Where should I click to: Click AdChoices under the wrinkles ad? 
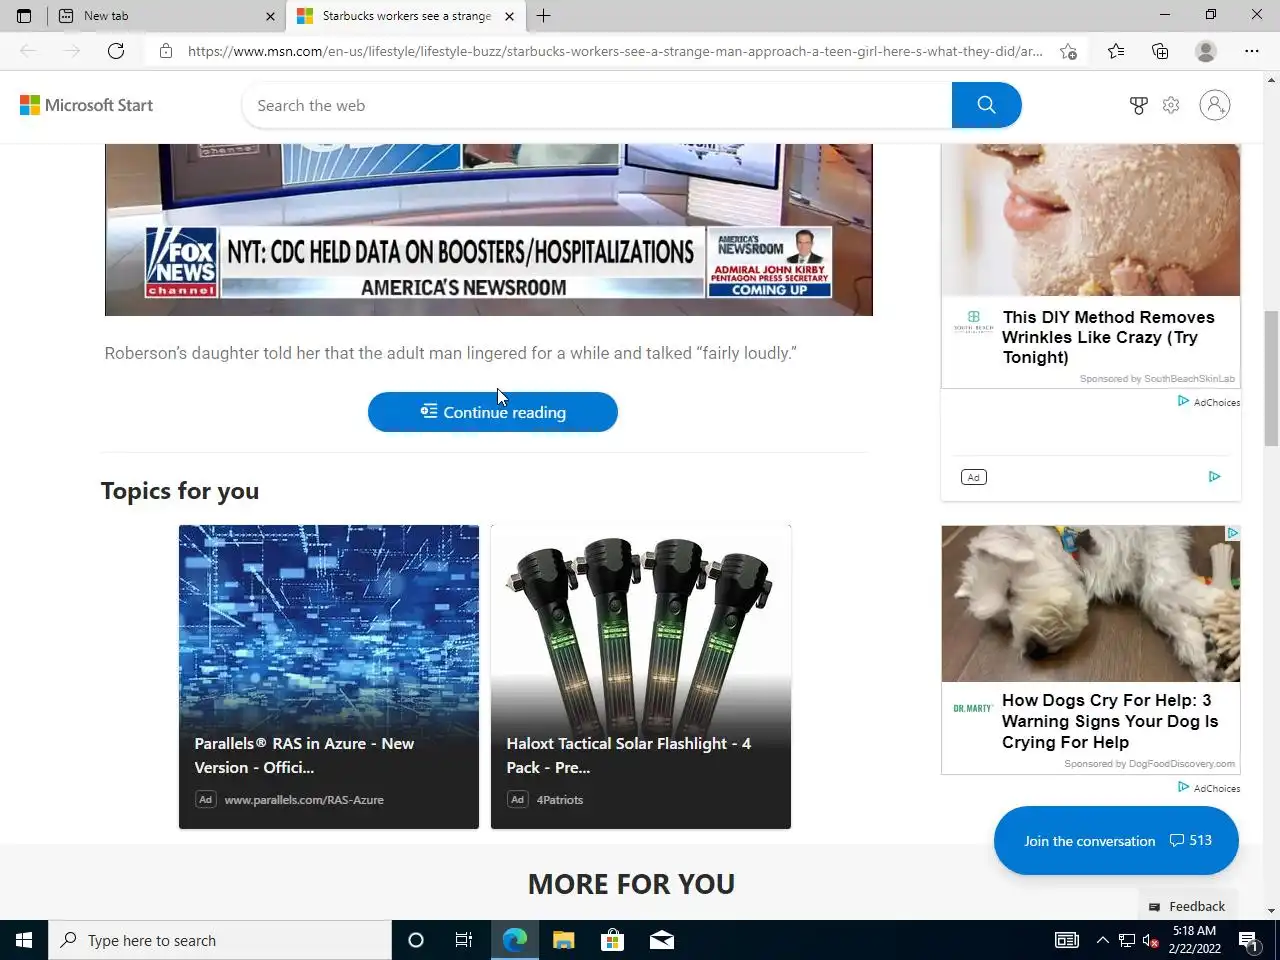[1209, 402]
